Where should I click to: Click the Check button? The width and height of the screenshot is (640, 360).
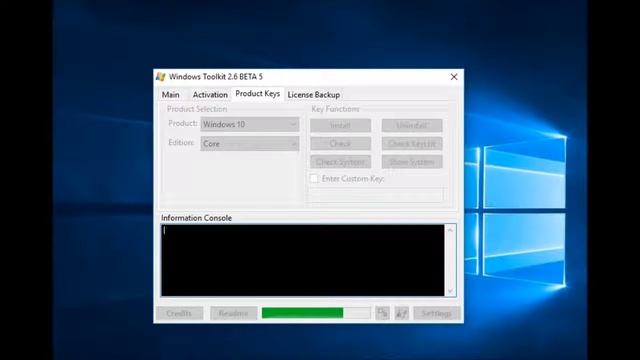(x=340, y=144)
